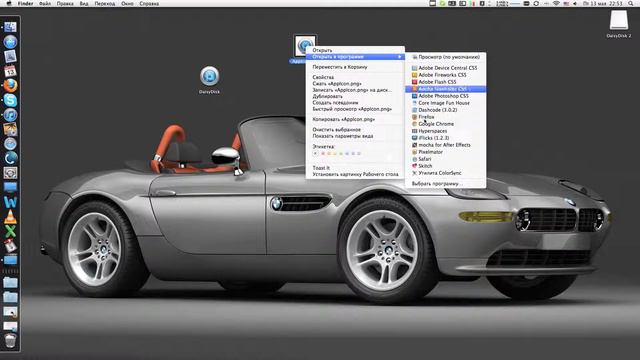Open with Adobe Fireworks CS5

tap(446, 75)
